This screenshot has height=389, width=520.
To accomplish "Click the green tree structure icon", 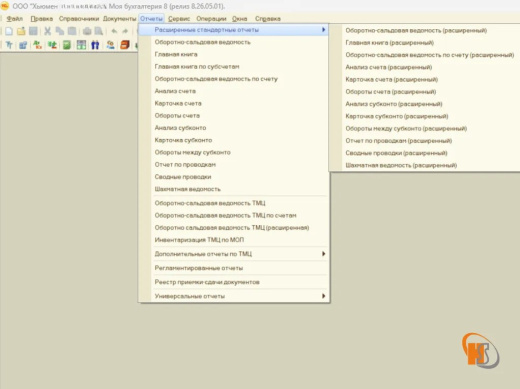I will coord(52,45).
